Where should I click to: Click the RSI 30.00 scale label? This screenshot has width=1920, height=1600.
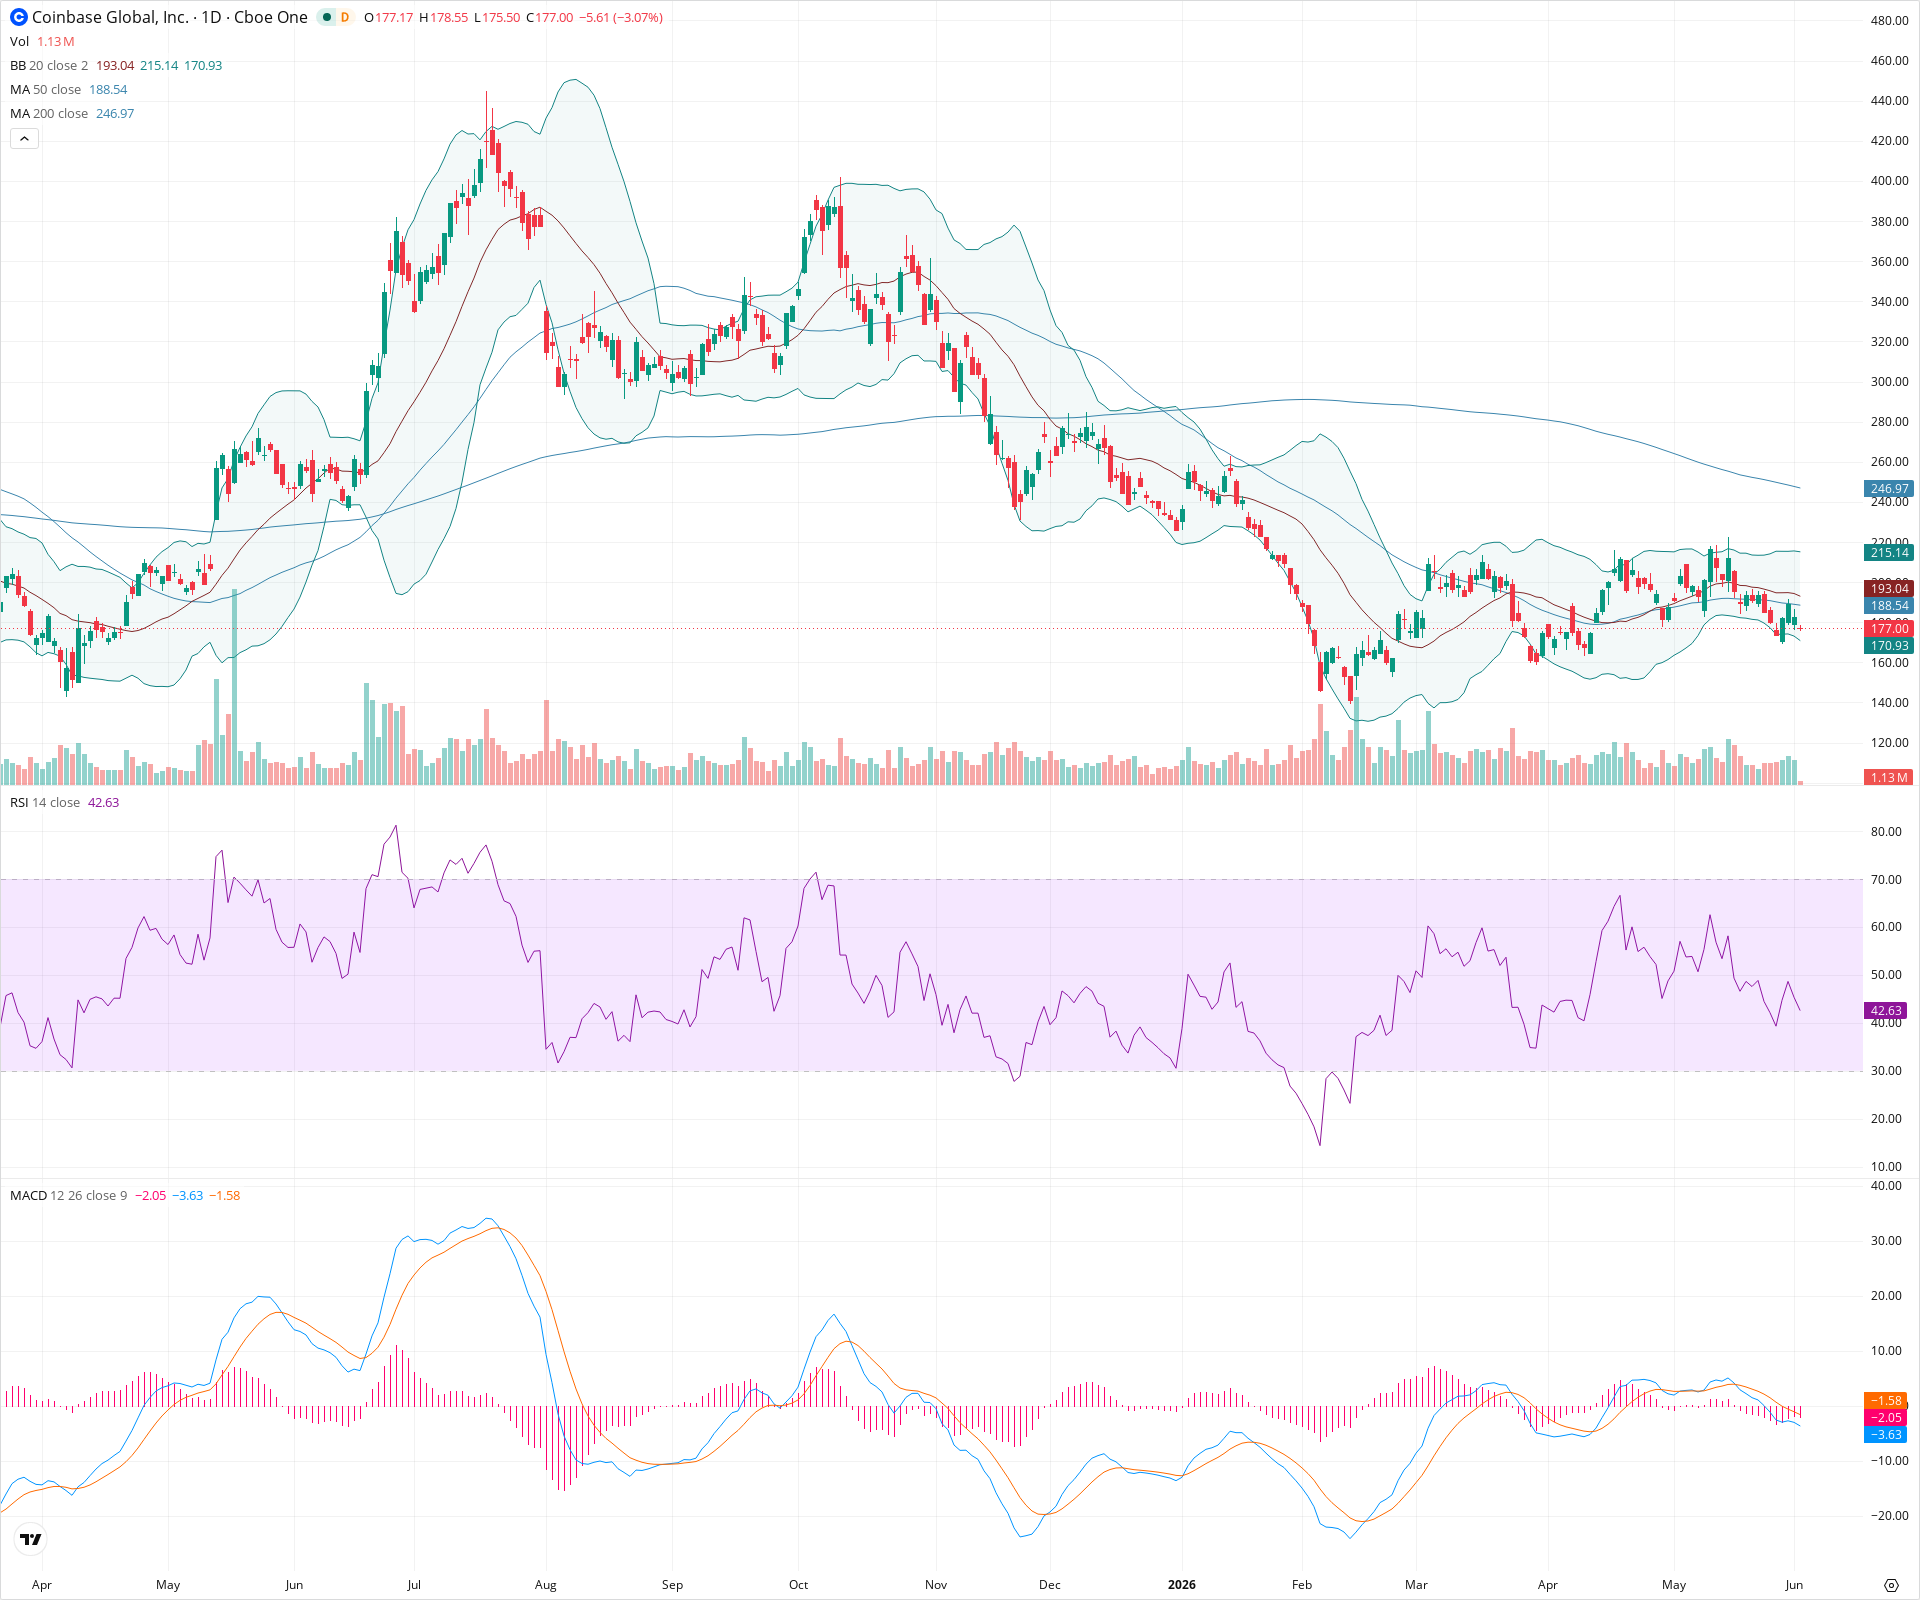pos(1887,1070)
